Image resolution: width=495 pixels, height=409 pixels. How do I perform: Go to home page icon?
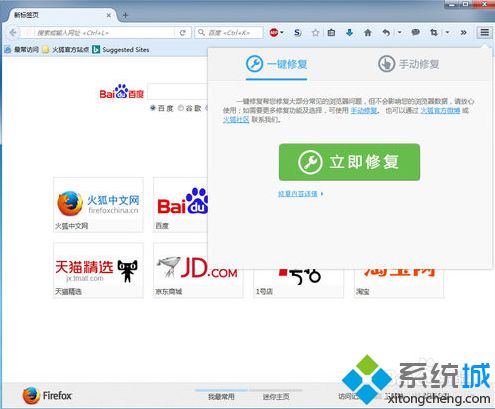(x=368, y=33)
